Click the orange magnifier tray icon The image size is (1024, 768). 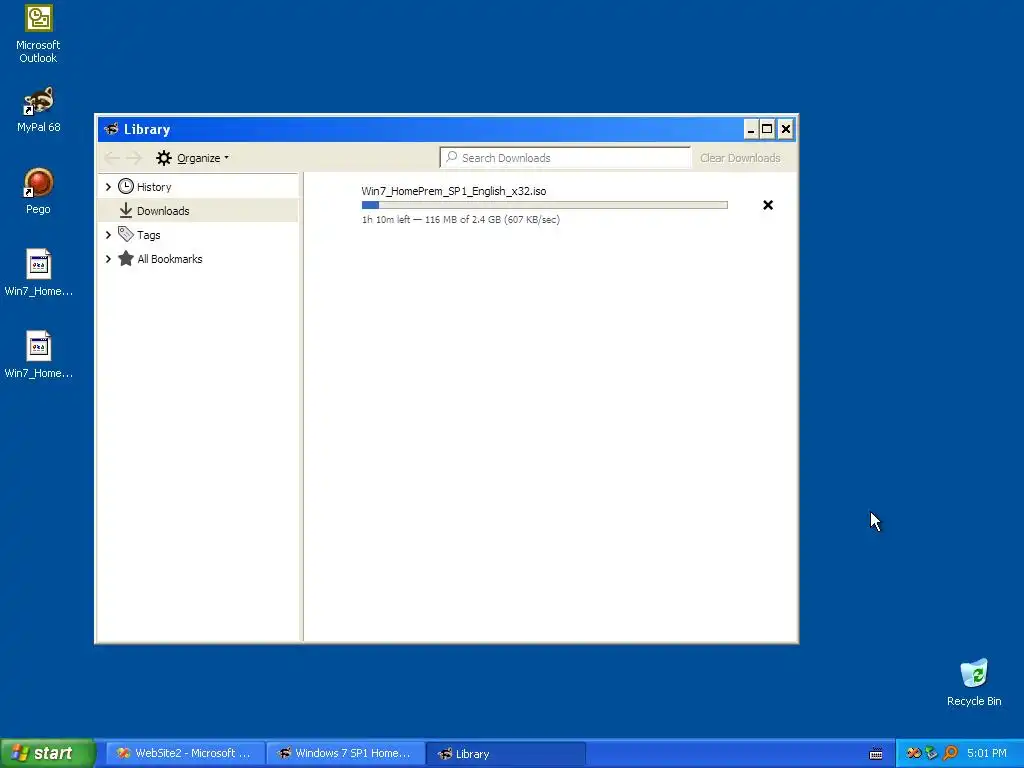point(950,753)
